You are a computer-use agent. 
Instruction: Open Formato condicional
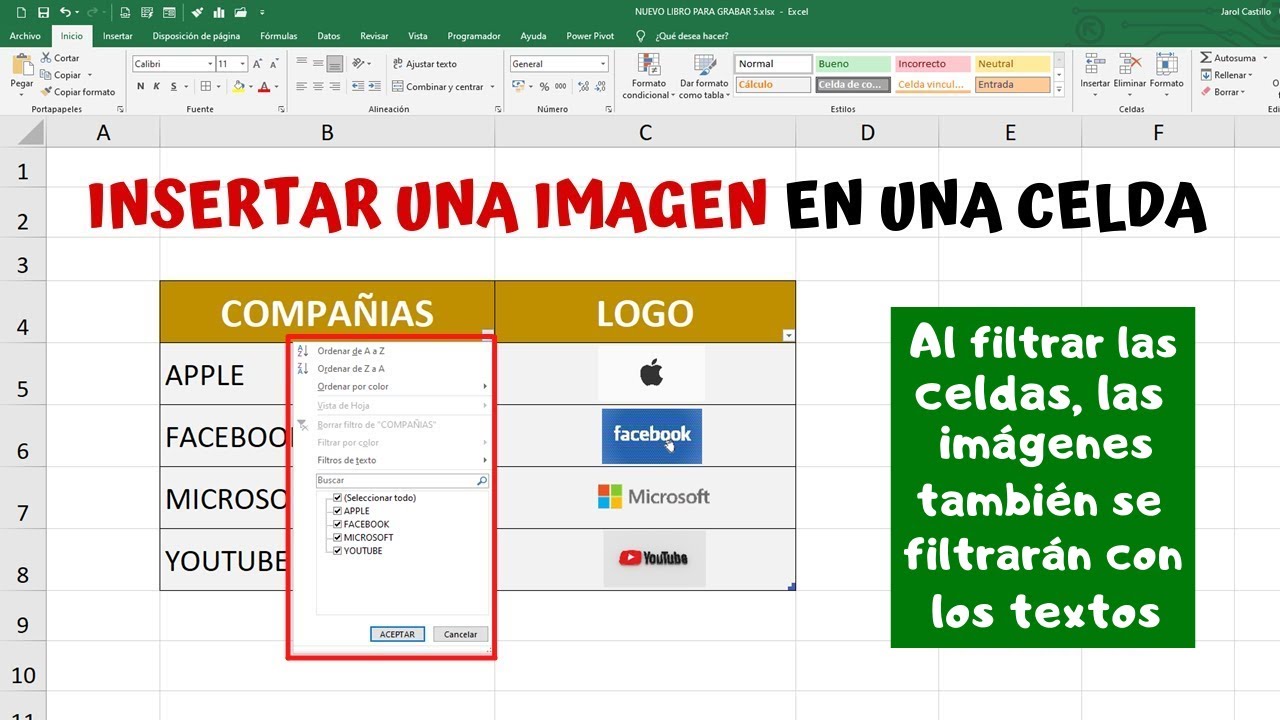click(648, 76)
